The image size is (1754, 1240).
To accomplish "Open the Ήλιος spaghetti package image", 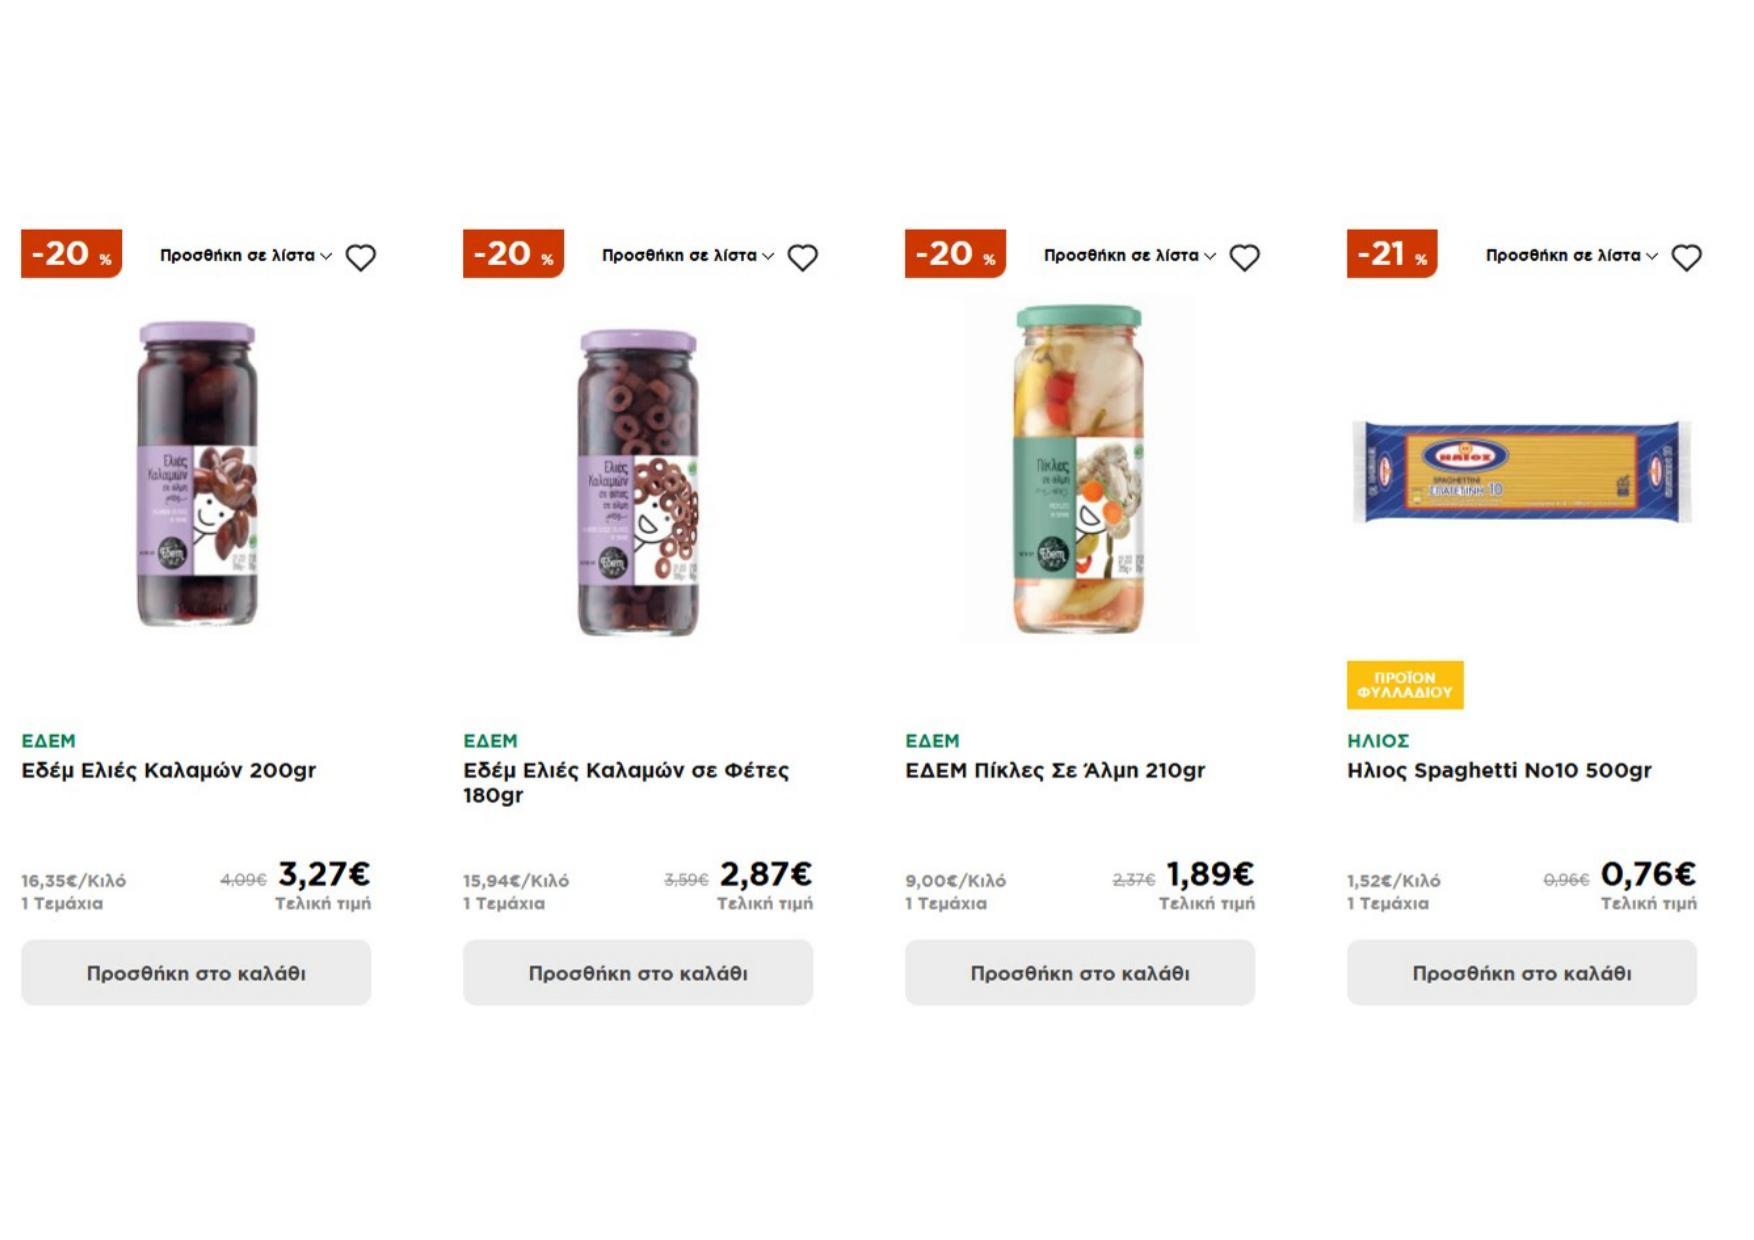I will 1521,472.
